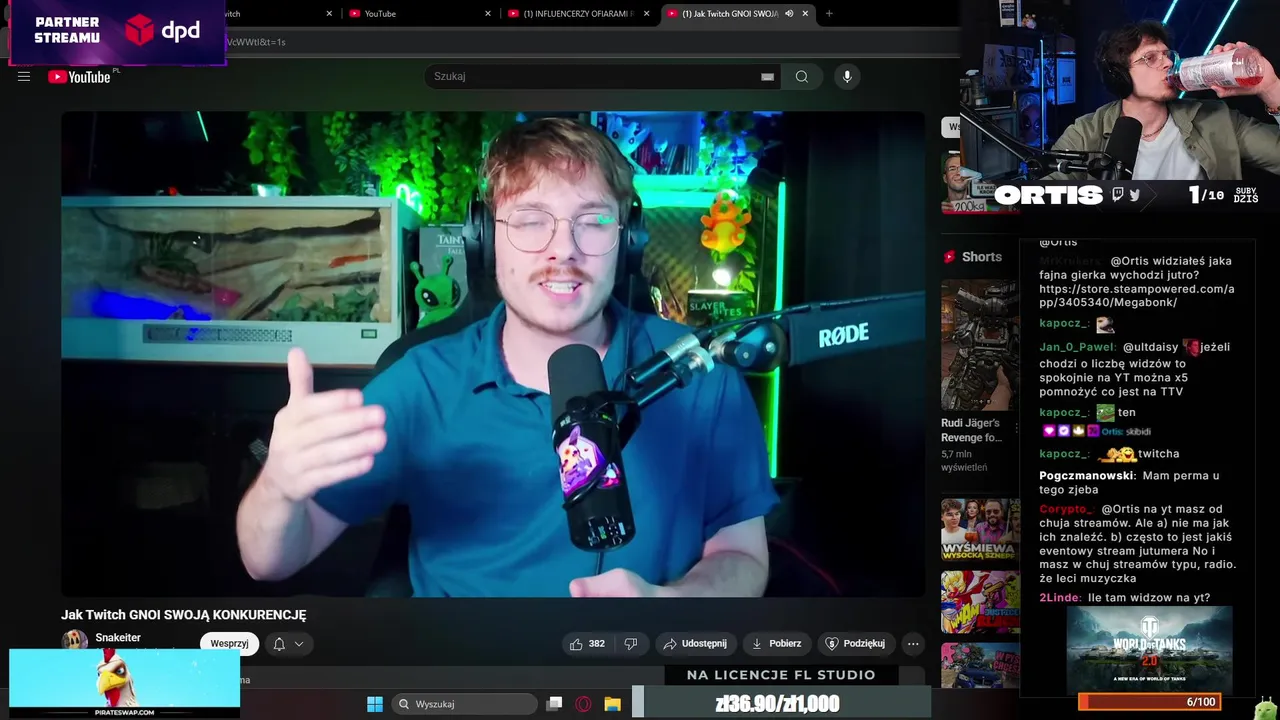Open Snakeiter channel avatar
This screenshot has height=720, width=1280.
pyautogui.click(x=74, y=641)
